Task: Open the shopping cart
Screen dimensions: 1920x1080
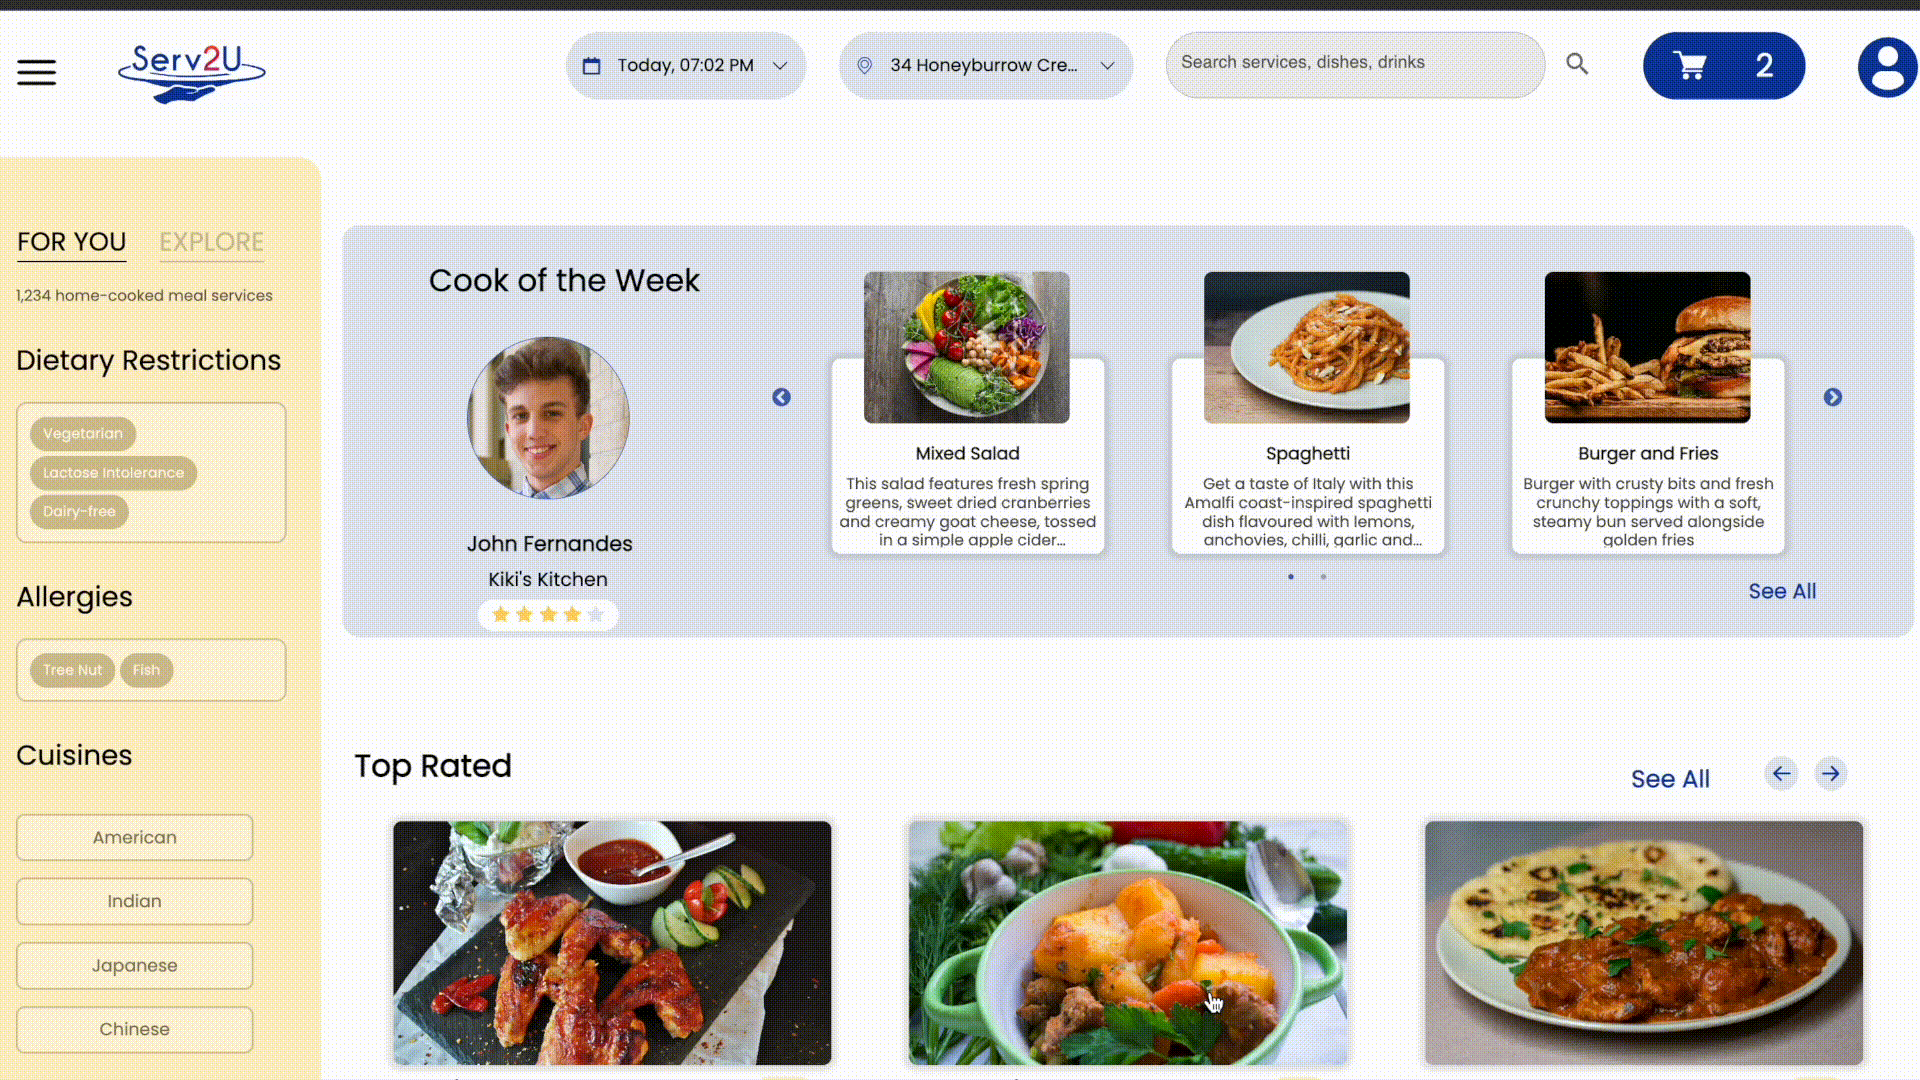Action: [x=1723, y=66]
